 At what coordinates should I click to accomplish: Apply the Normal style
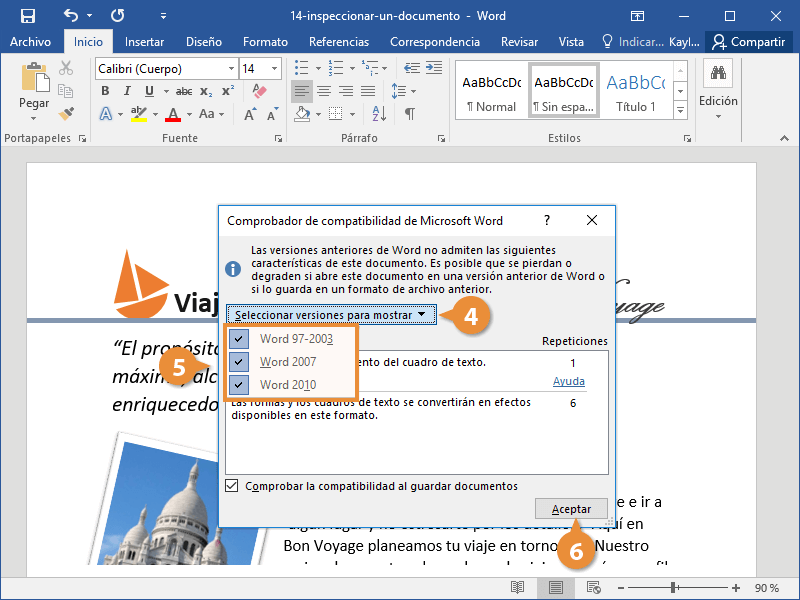[x=491, y=91]
